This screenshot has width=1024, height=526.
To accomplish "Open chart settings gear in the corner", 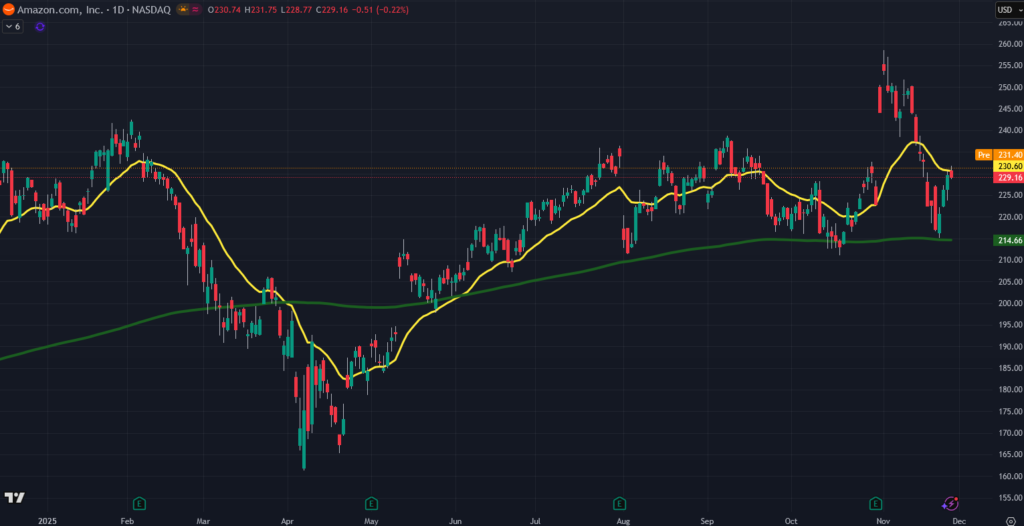I will [1010, 521].
